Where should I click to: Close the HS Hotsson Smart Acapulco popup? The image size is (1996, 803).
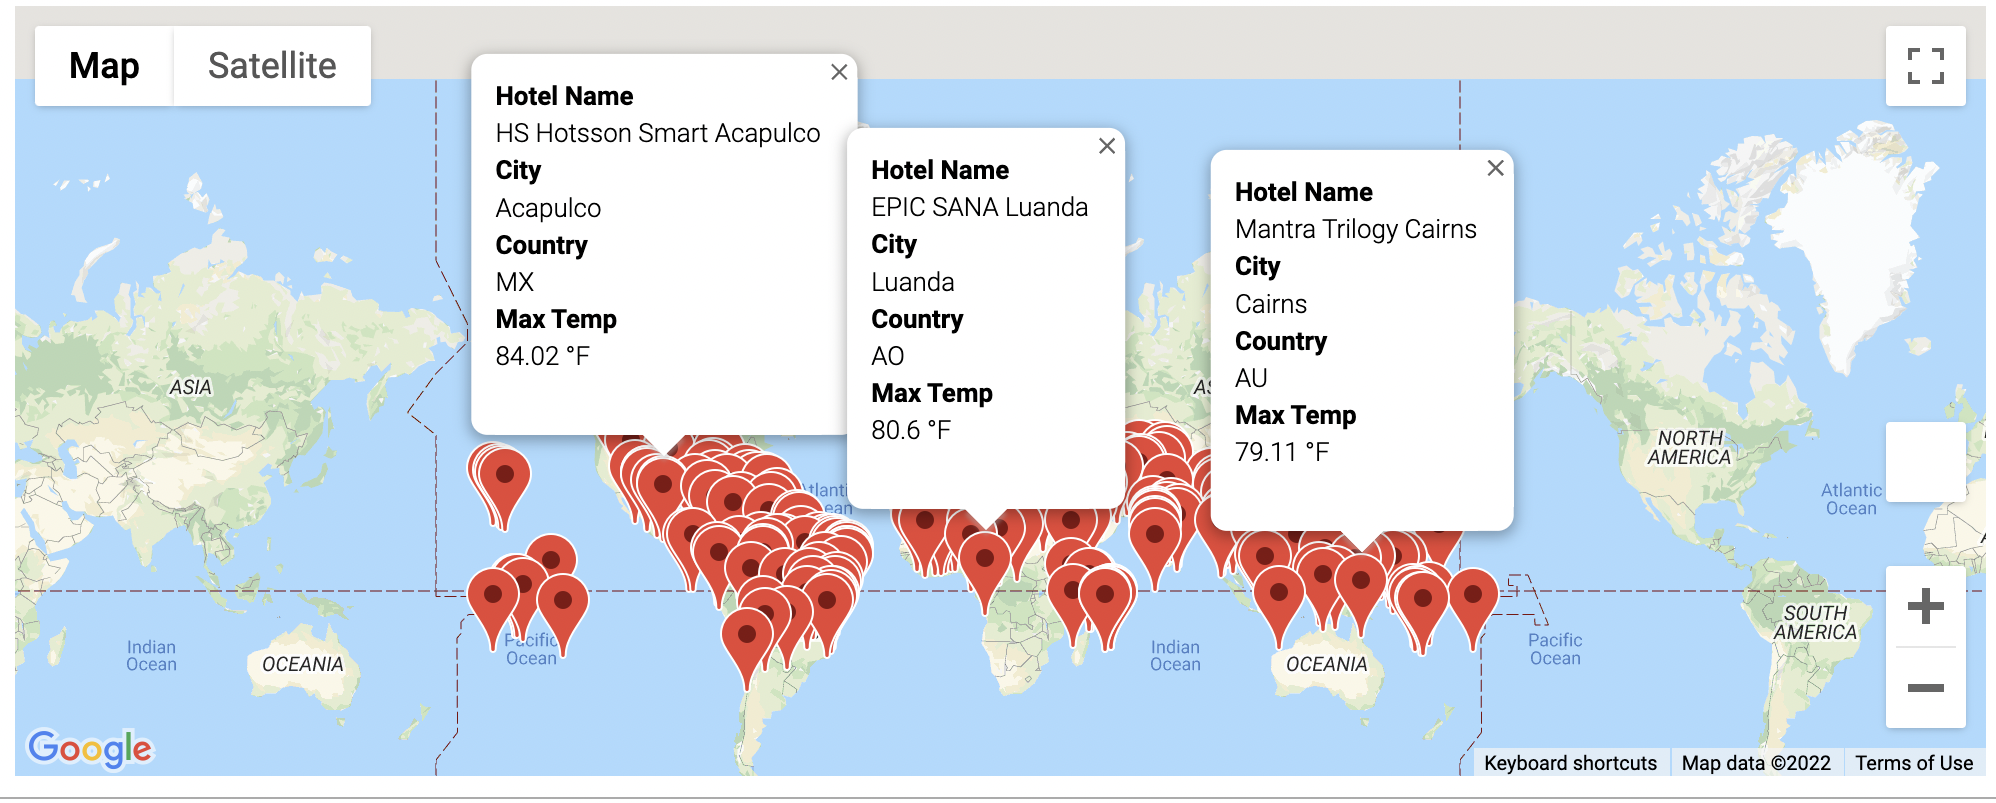[x=839, y=72]
